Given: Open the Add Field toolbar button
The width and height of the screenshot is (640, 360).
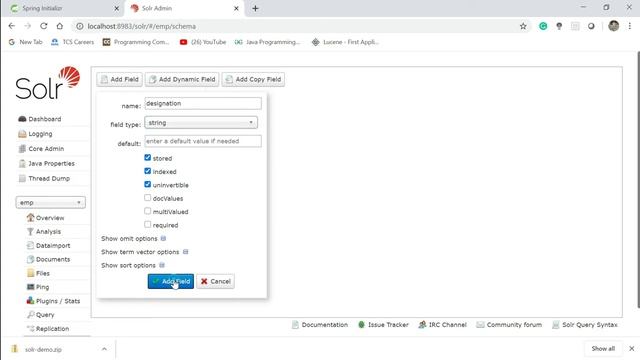Looking at the screenshot, I should [x=120, y=79].
